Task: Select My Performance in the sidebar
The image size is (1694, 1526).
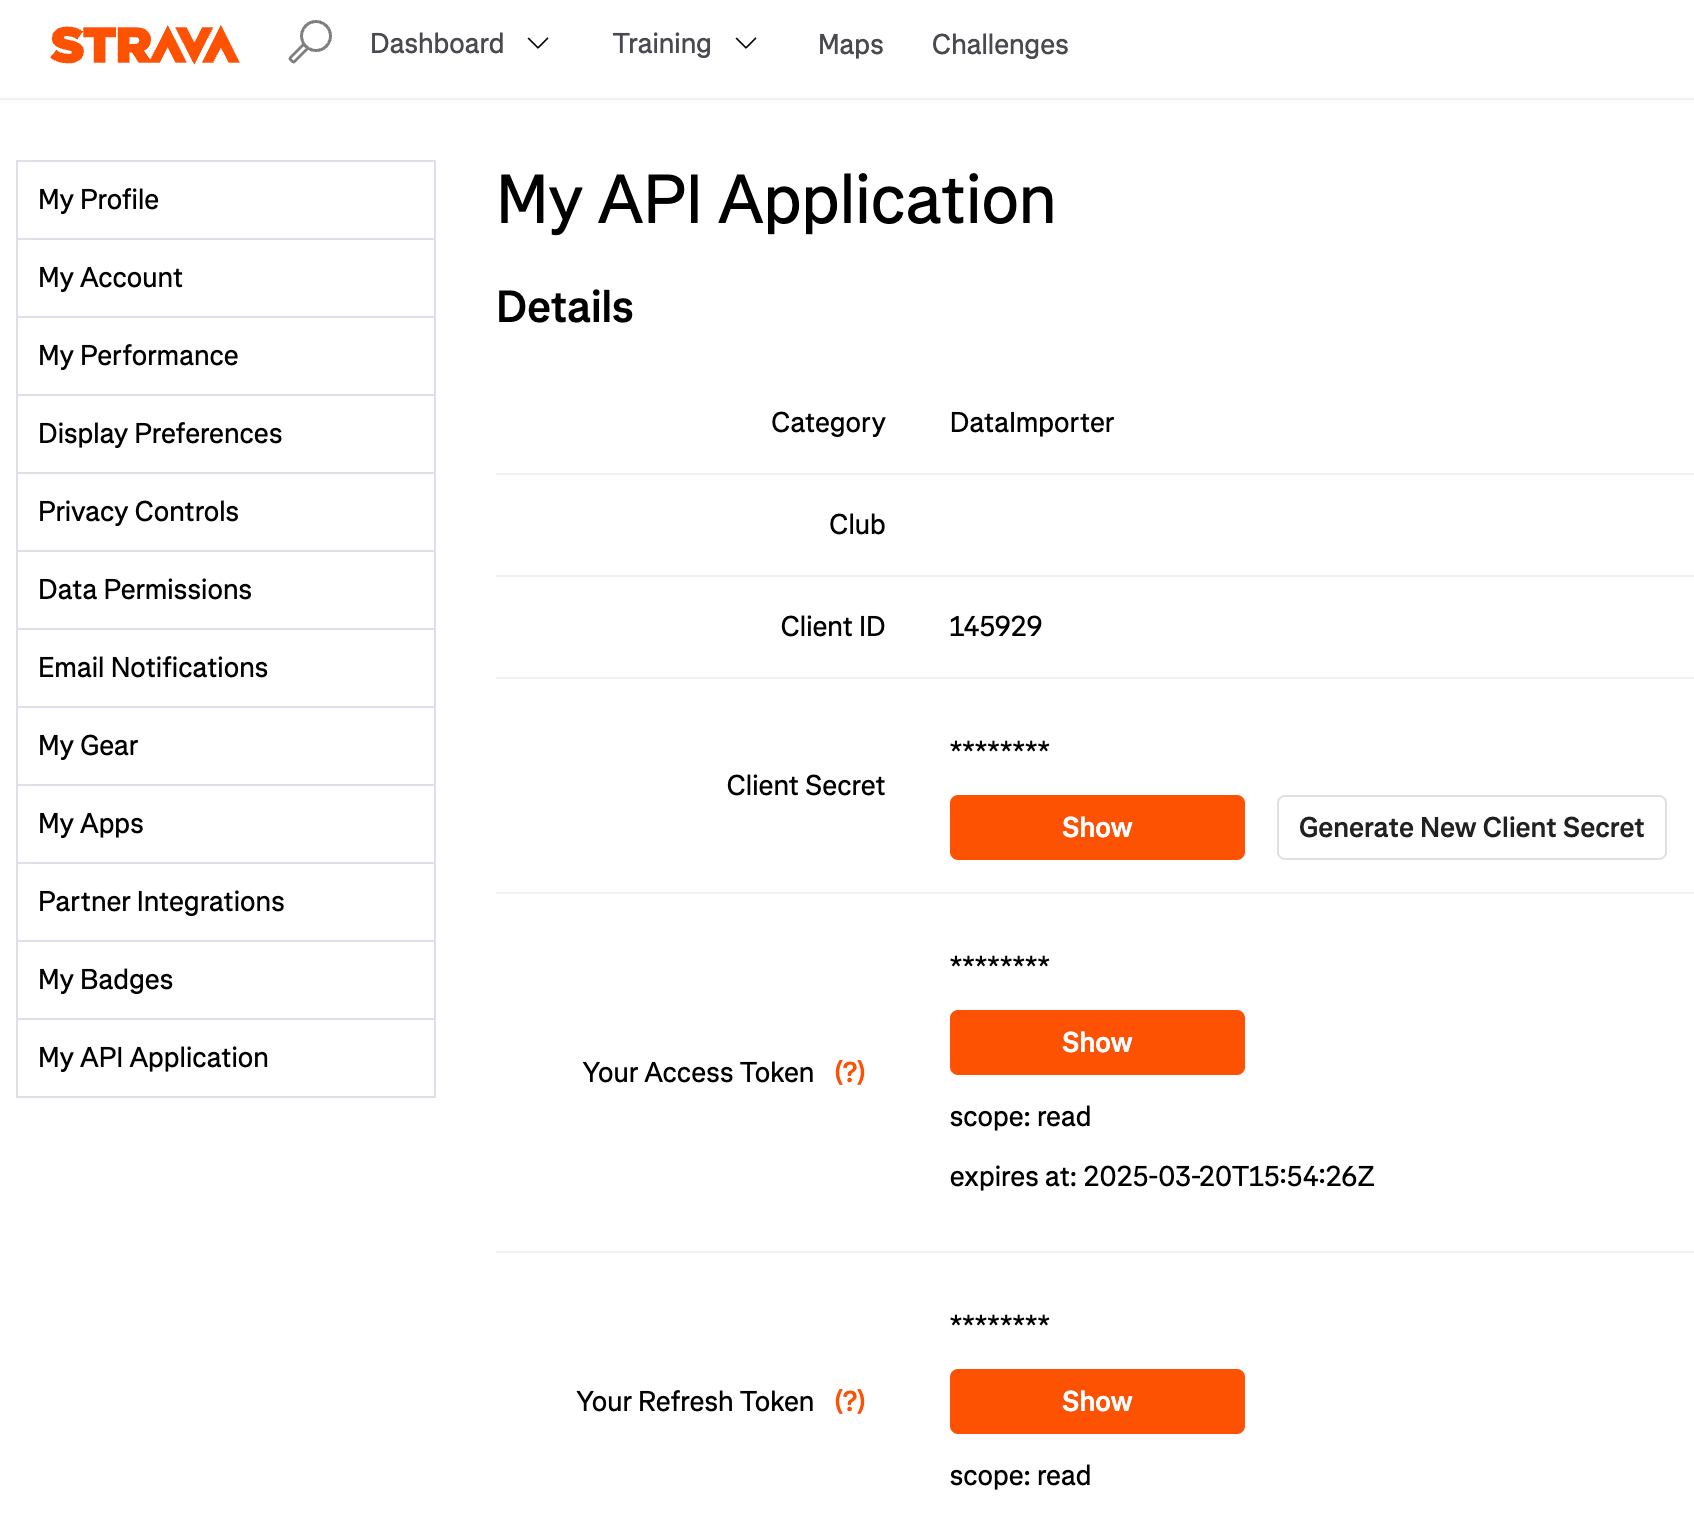Action: coord(226,356)
